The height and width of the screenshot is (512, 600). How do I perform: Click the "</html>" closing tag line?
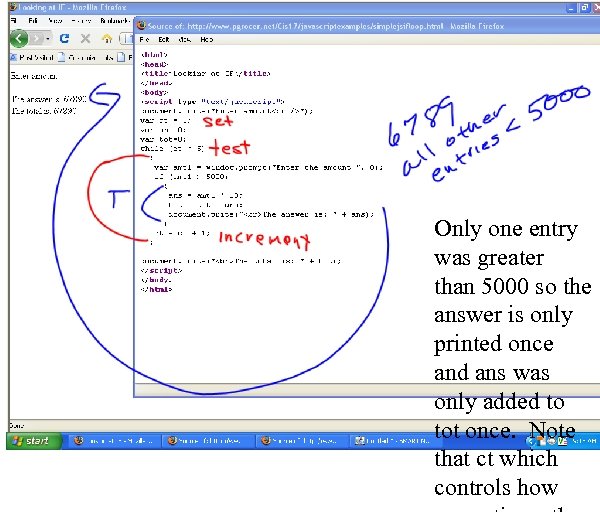(x=157, y=289)
